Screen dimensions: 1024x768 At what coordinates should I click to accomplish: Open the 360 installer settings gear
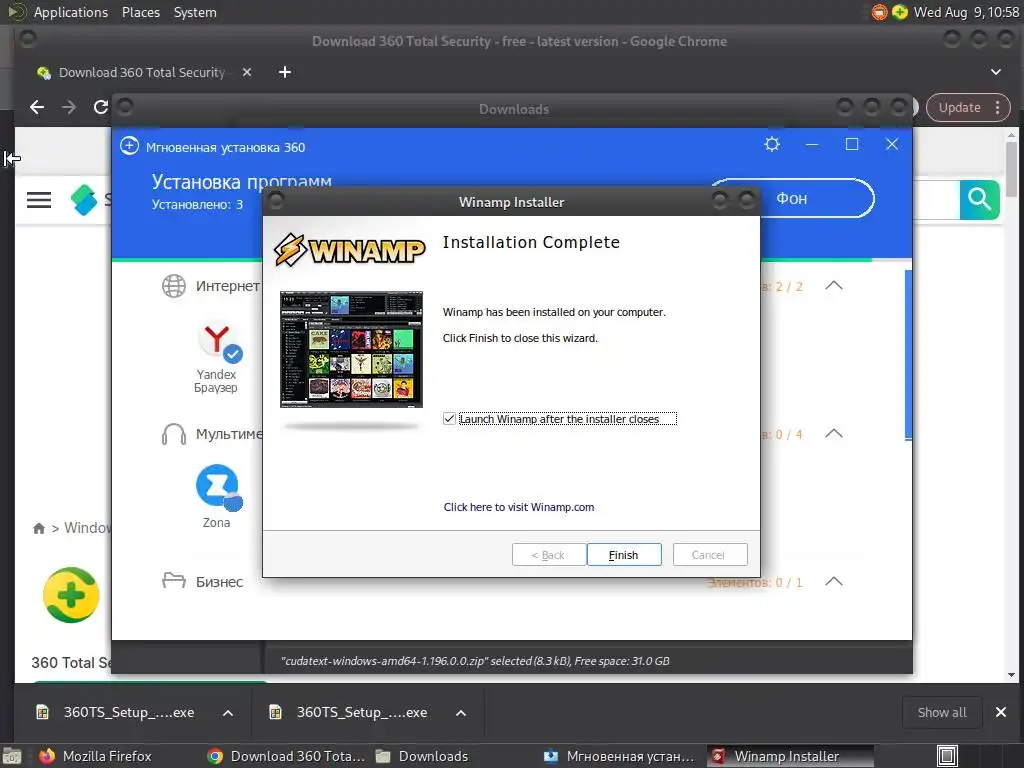click(772, 144)
